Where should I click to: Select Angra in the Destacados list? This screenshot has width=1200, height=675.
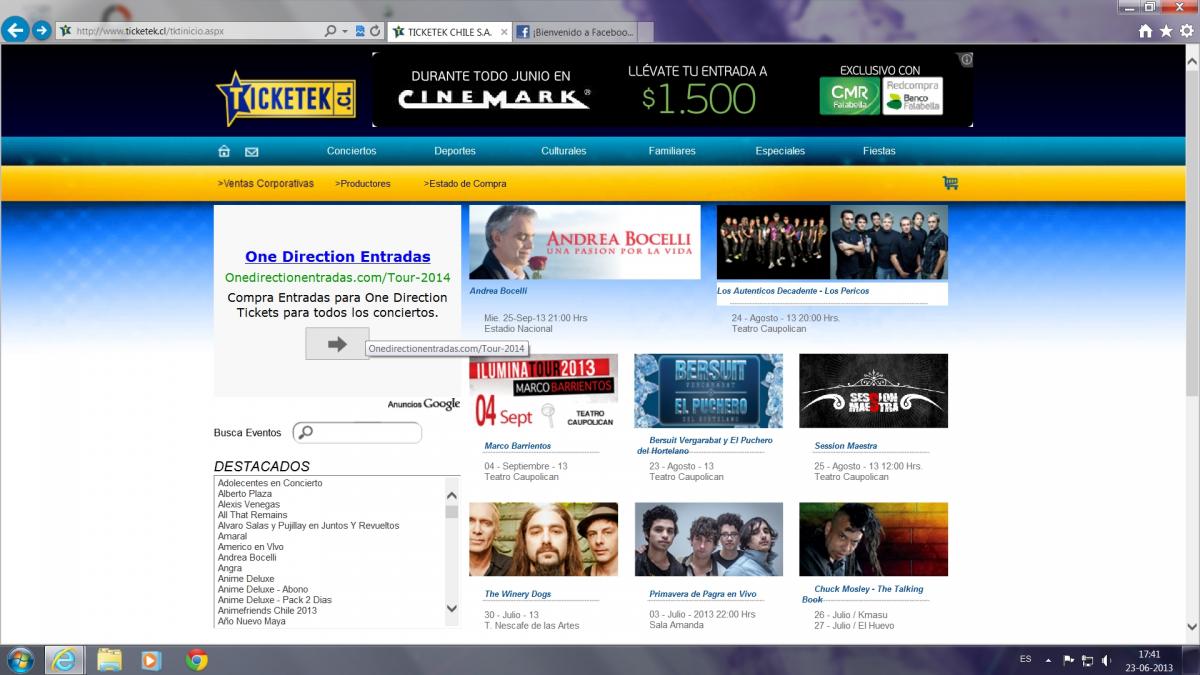pyautogui.click(x=232, y=568)
